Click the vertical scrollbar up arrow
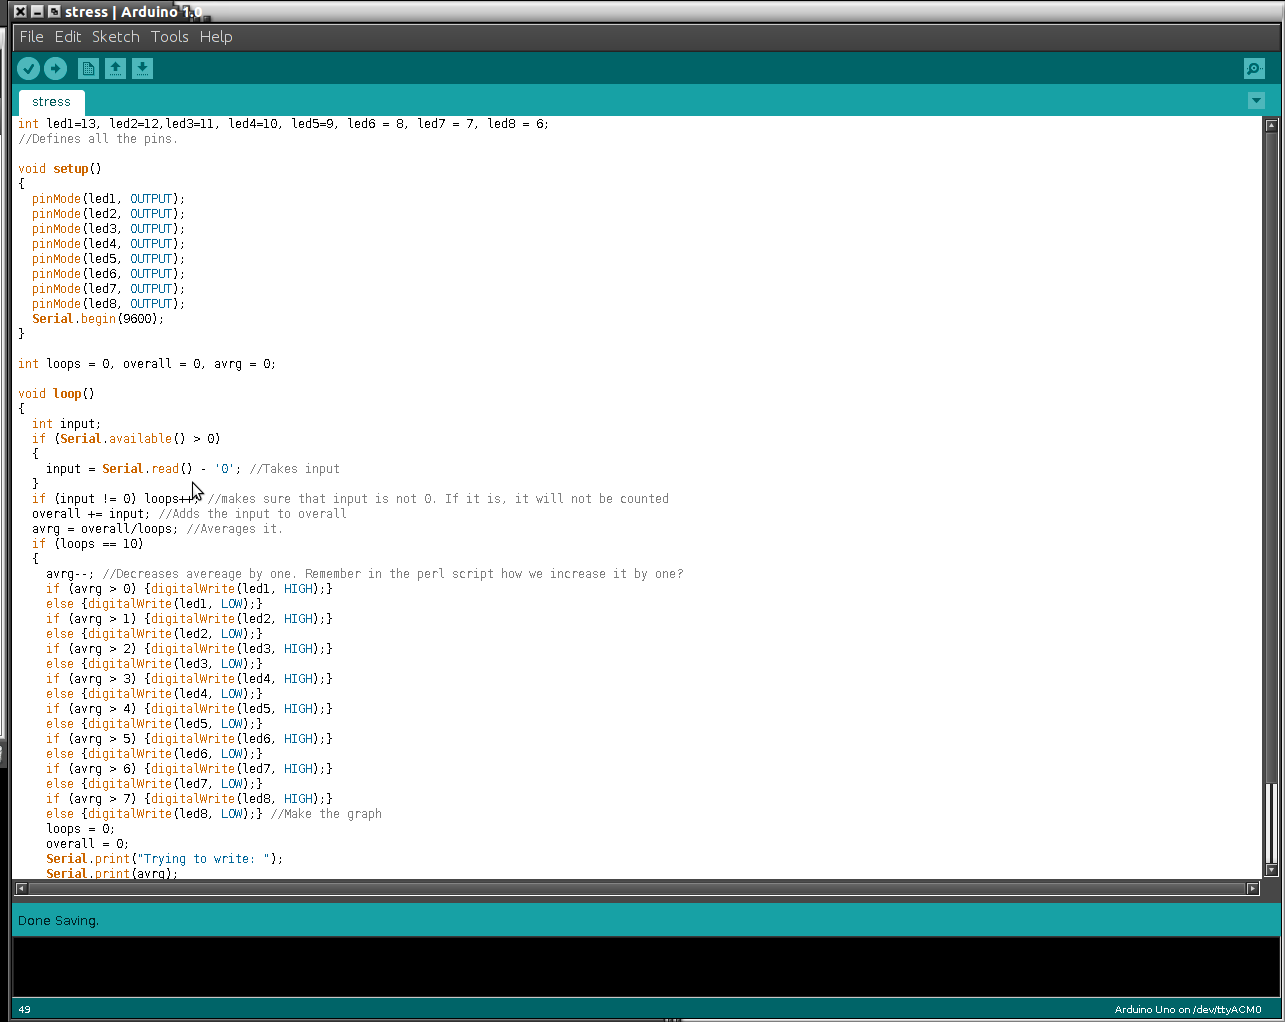Screen dimensions: 1285x1022 coord(1272,126)
